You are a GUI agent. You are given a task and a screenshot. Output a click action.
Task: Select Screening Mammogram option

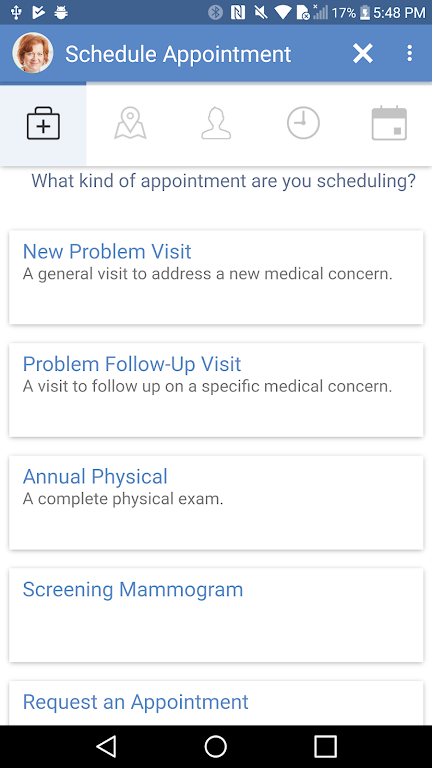click(x=216, y=615)
